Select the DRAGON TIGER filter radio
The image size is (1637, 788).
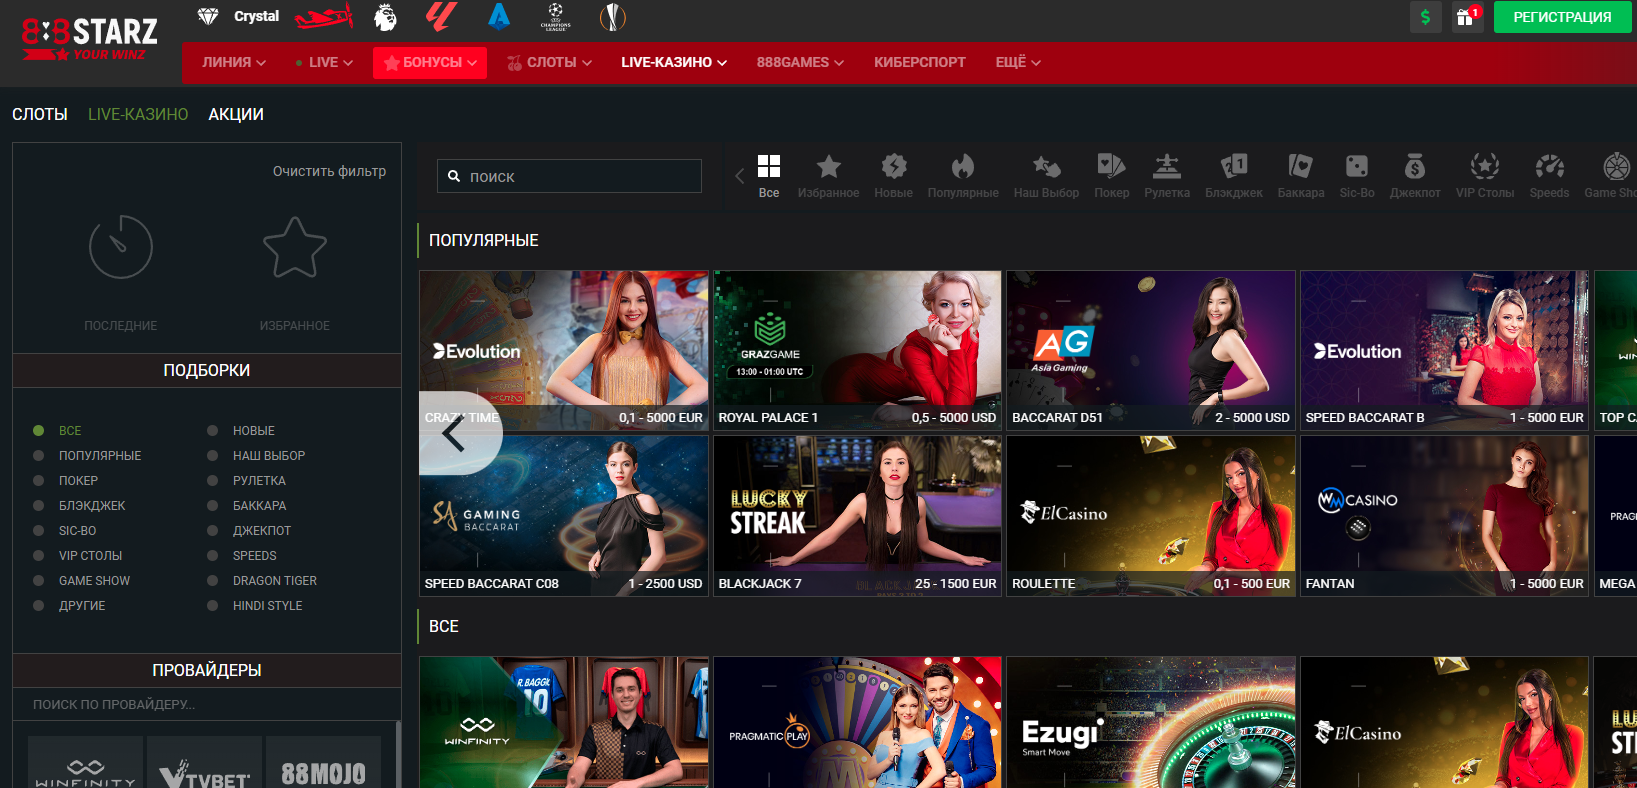point(213,581)
